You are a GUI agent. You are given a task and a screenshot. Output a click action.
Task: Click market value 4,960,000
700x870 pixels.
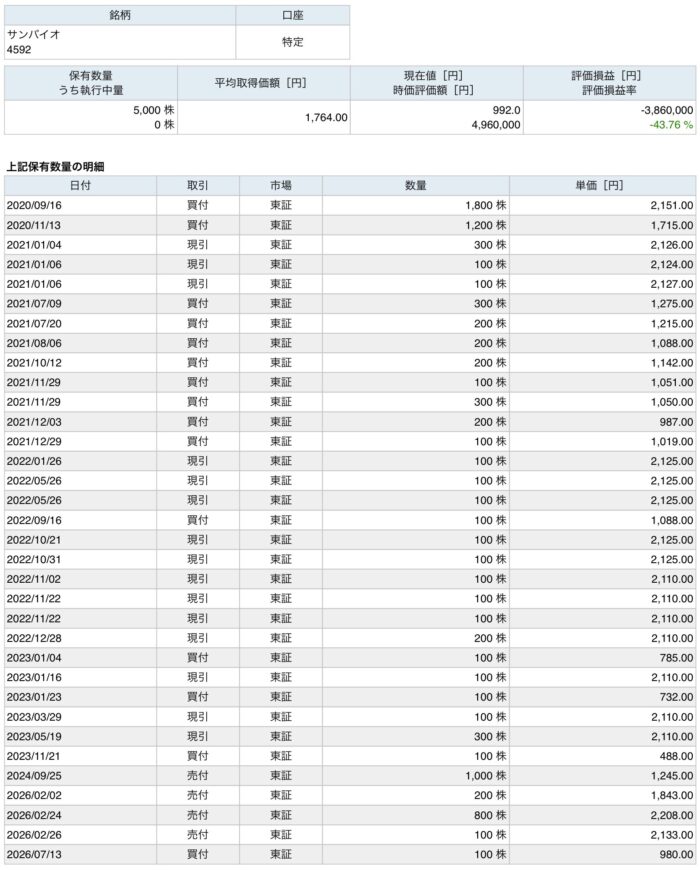[x=496, y=125]
